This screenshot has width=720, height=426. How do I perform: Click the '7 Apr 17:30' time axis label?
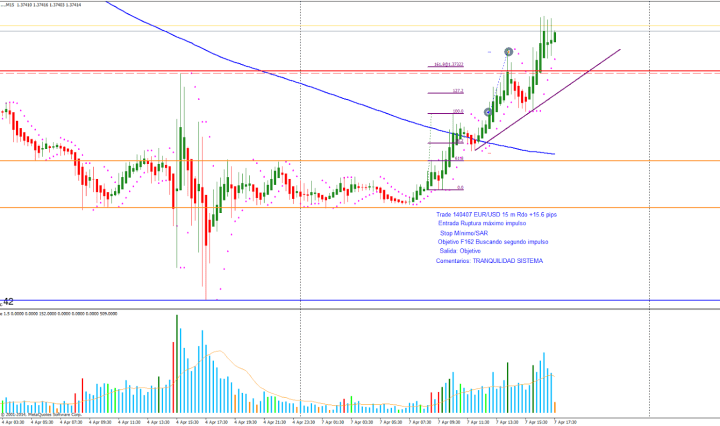[x=566, y=421]
